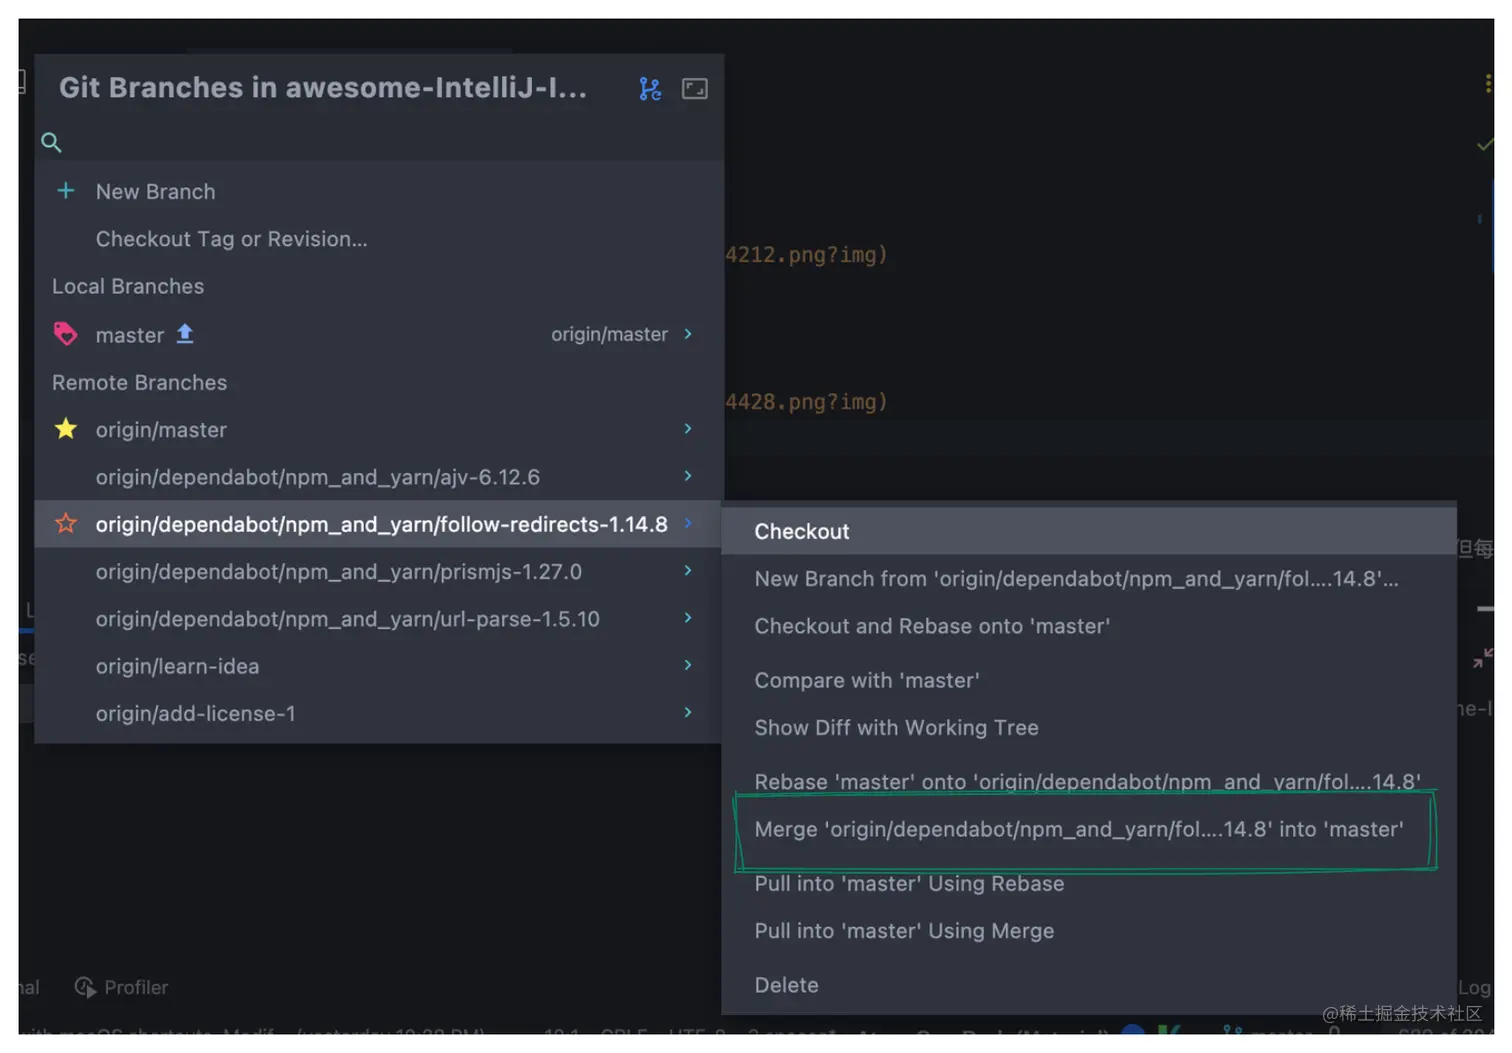Choose Checkout from the context menu
Viewport: 1512px width, 1053px height.
pos(1089,531)
